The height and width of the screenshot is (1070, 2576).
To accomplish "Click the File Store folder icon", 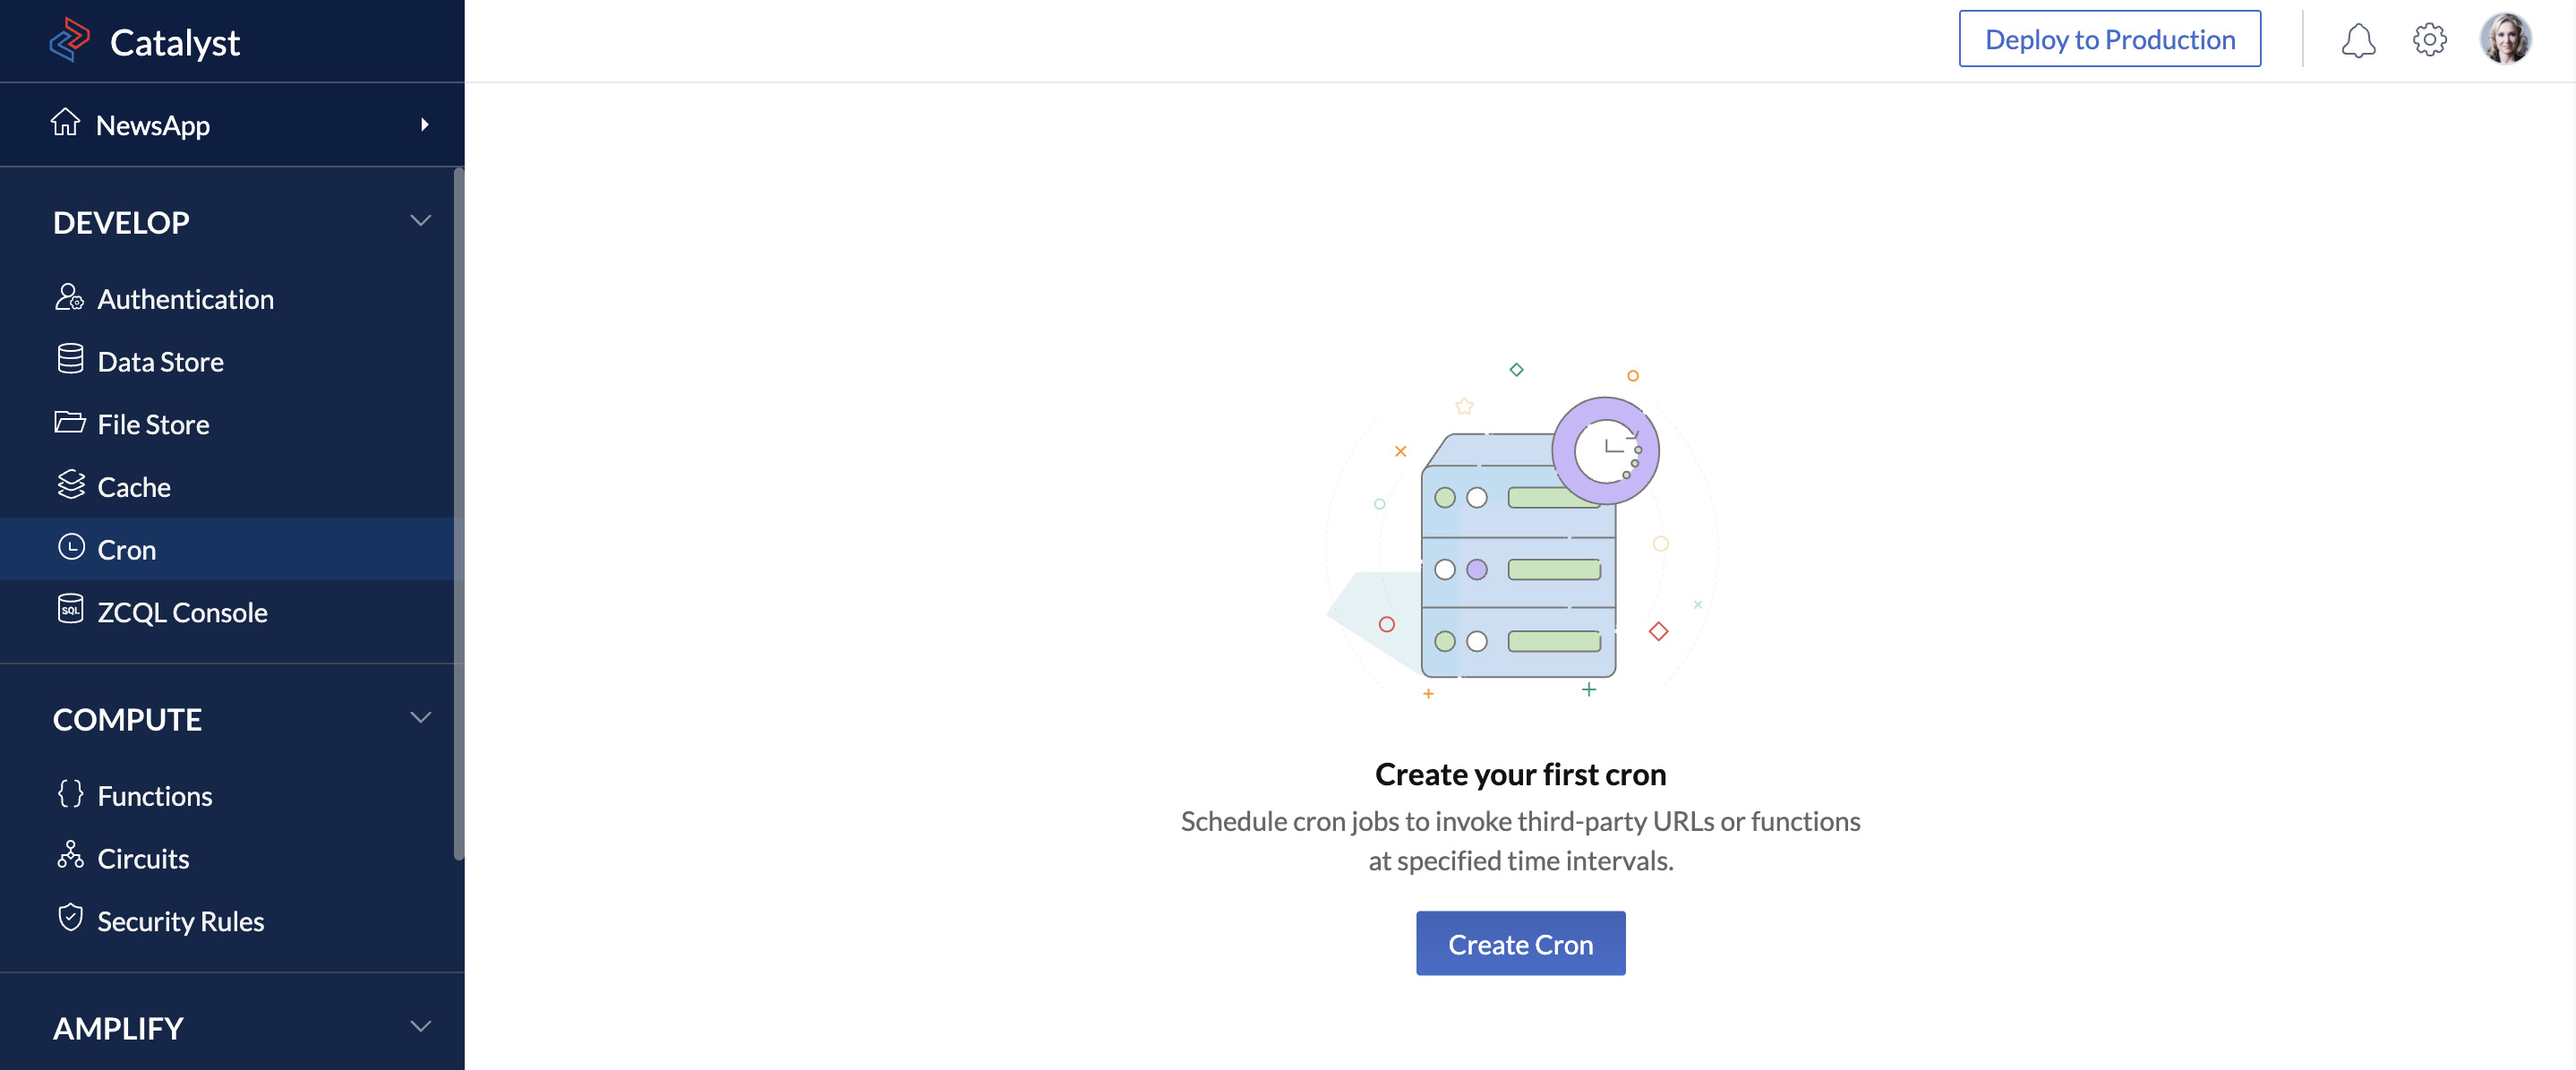I will (x=69, y=423).
